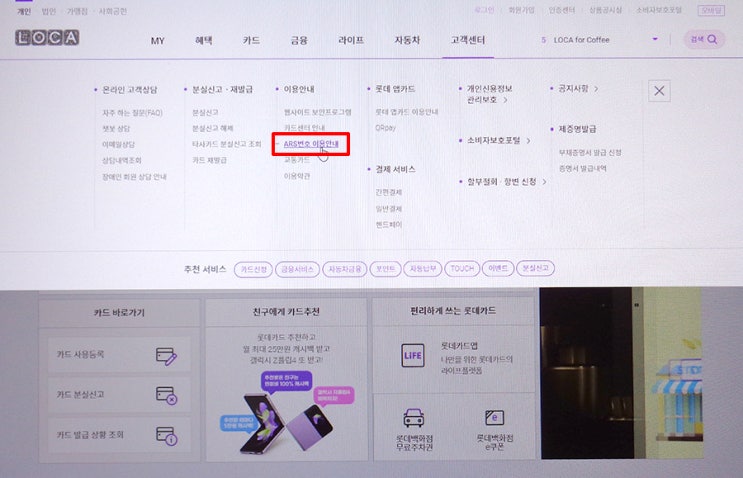Switch to the 가맹점 tab
The height and width of the screenshot is (478, 743).
click(77, 11)
